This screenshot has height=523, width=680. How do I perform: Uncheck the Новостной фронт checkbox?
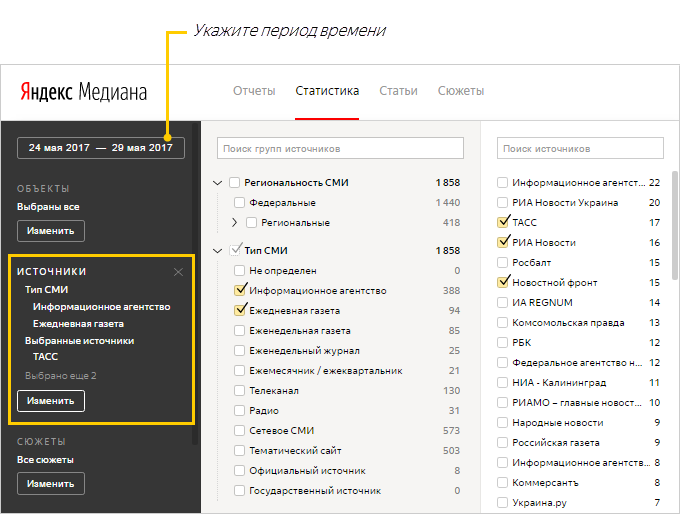click(502, 282)
